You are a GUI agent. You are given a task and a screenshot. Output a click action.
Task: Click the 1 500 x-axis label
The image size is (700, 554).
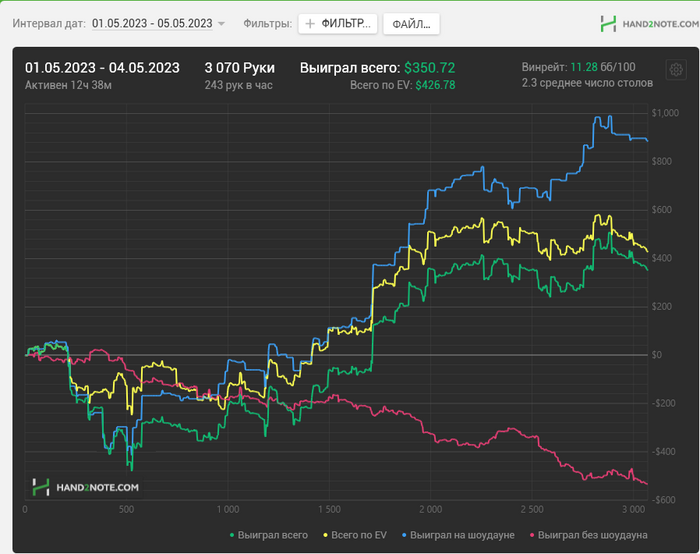[329, 509]
